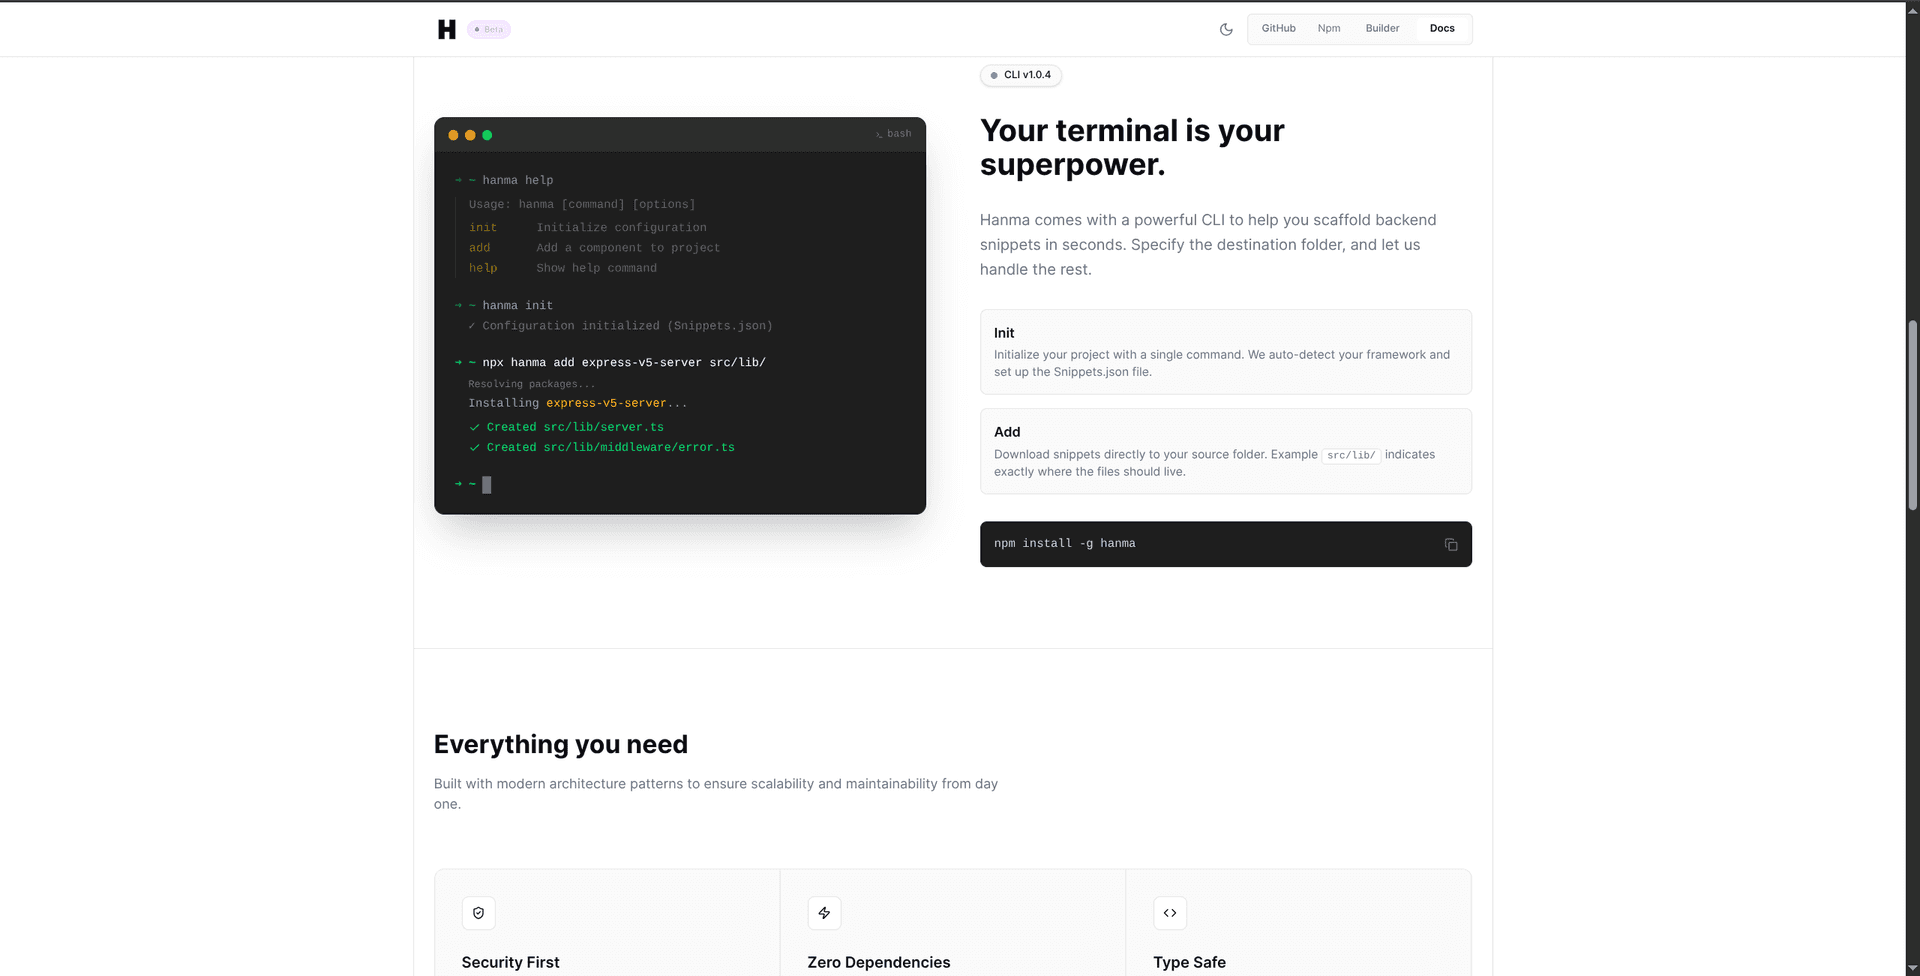Click 'Resolving packages...' terminal line
The image size is (1920, 976).
click(x=531, y=384)
